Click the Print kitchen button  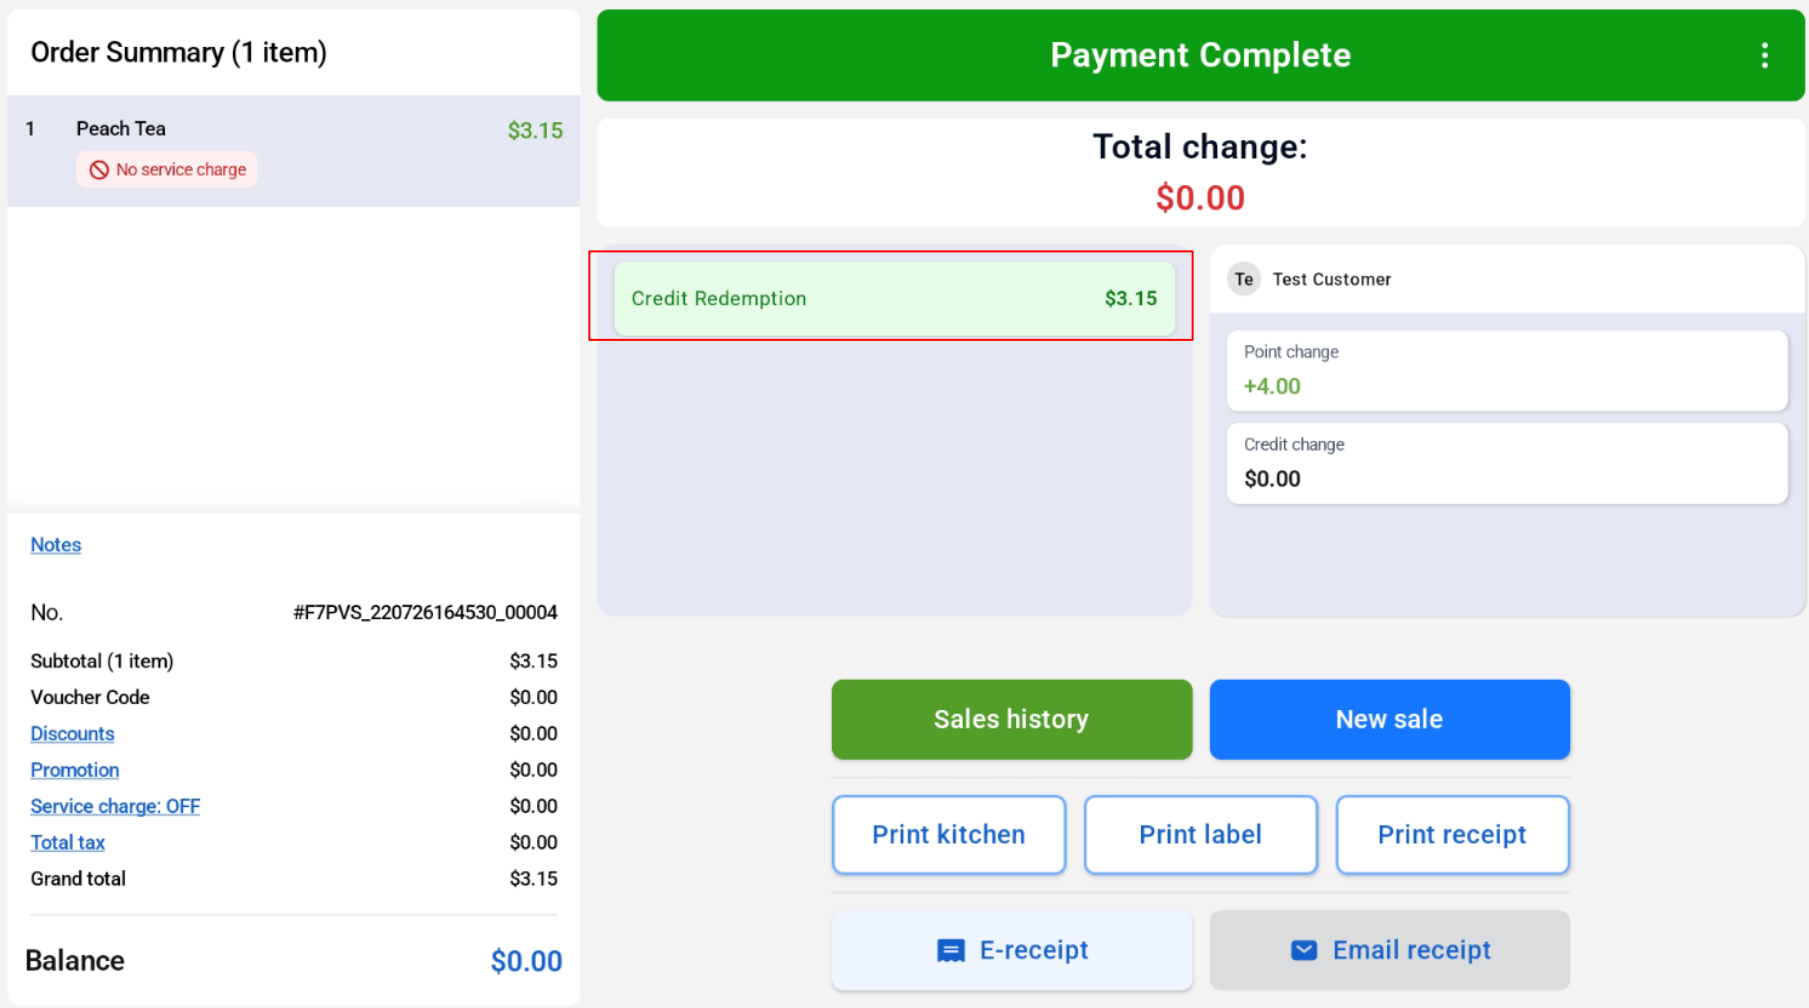(x=948, y=835)
